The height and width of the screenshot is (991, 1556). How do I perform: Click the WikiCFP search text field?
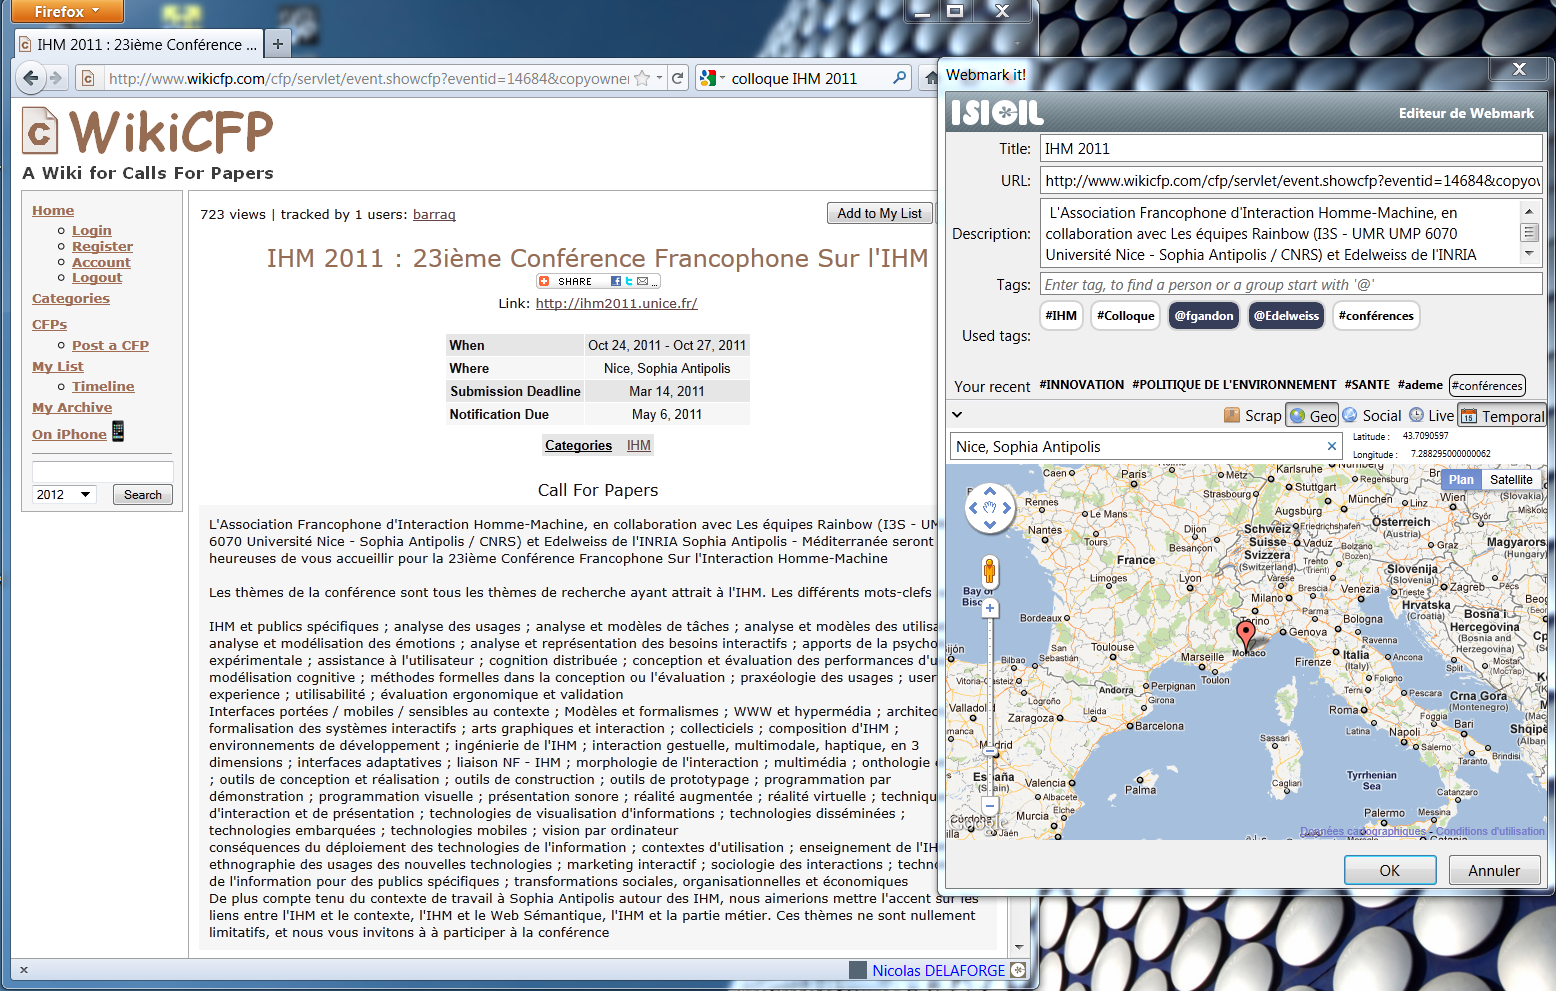(102, 471)
